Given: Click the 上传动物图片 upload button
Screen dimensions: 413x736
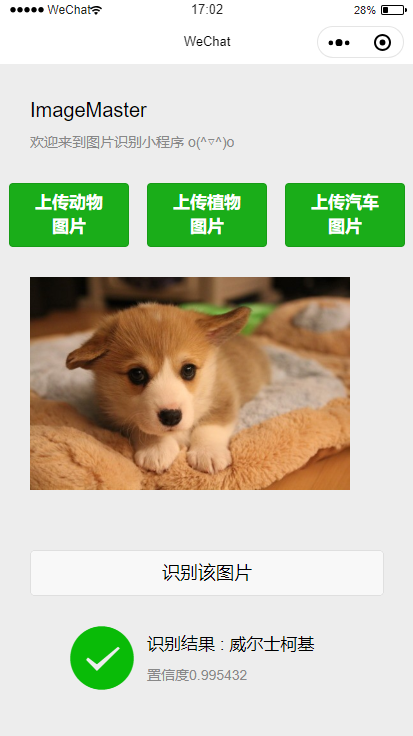Looking at the screenshot, I should (x=69, y=215).
